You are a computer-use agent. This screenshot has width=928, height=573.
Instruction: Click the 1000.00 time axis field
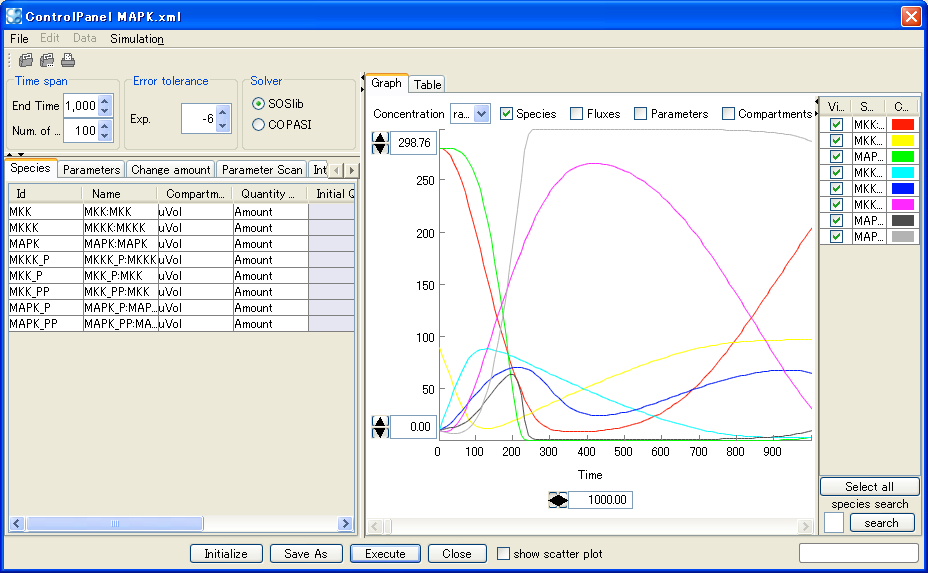(600, 500)
